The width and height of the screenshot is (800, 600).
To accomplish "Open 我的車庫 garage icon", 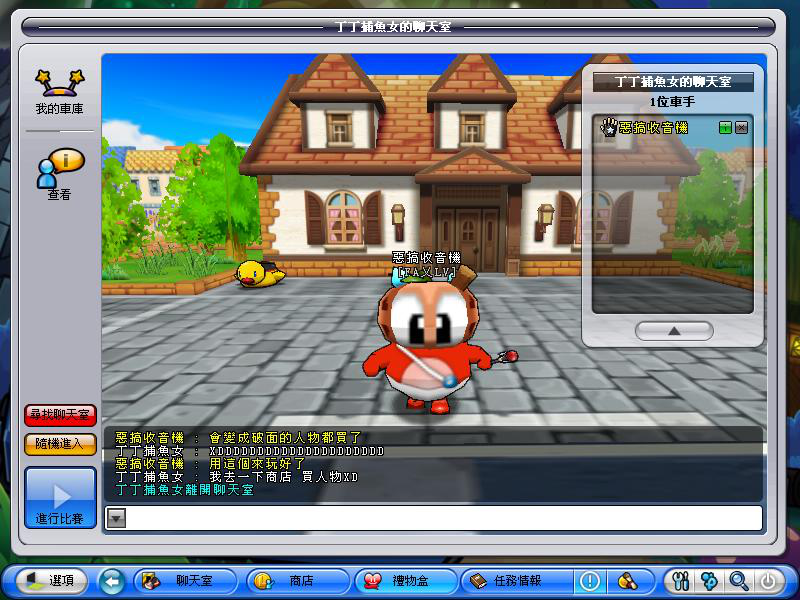I will click(59, 88).
